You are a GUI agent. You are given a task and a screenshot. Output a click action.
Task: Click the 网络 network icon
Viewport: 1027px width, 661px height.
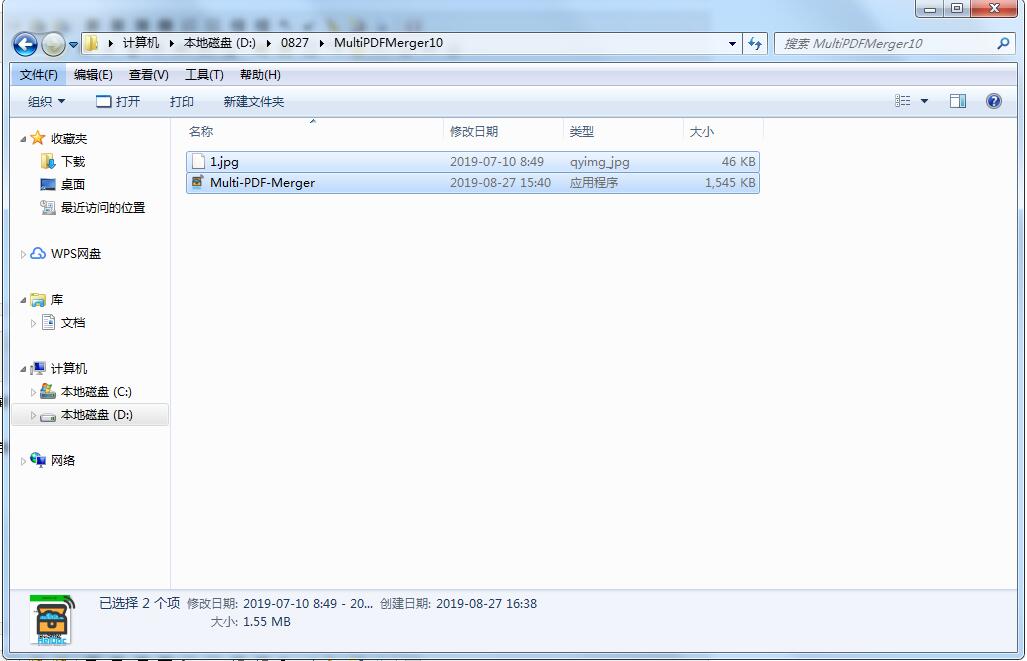pyautogui.click(x=38, y=460)
